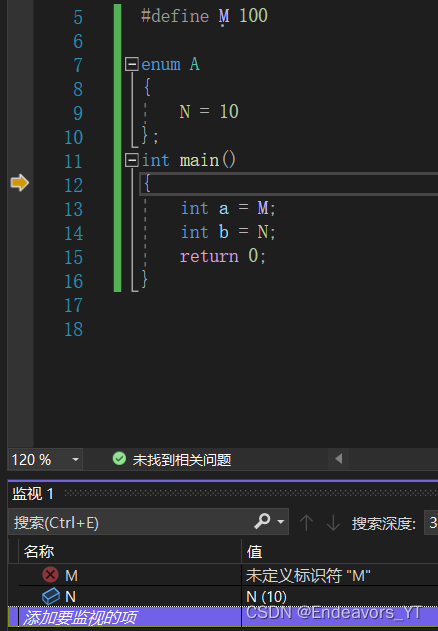Image resolution: width=438 pixels, height=631 pixels.
Task: Click the magnifier search icon in watch panel
Action: 262,521
